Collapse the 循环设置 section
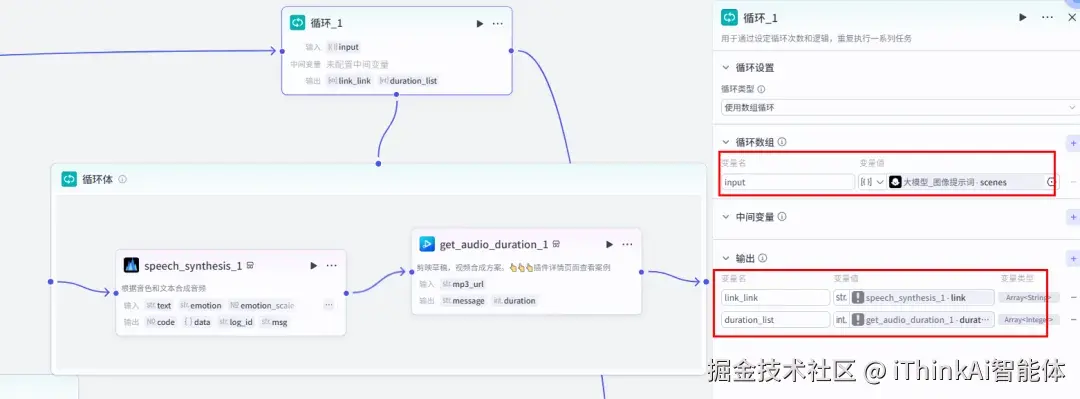This screenshot has width=1080, height=399. coord(725,68)
